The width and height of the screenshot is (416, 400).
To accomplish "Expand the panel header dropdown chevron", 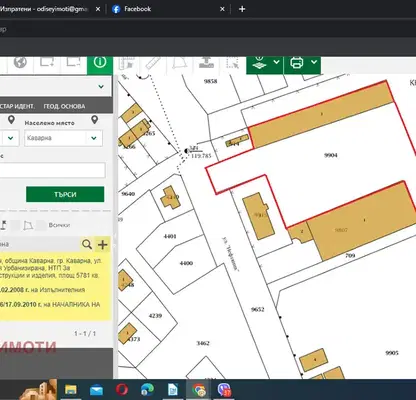I will pos(101,87).
